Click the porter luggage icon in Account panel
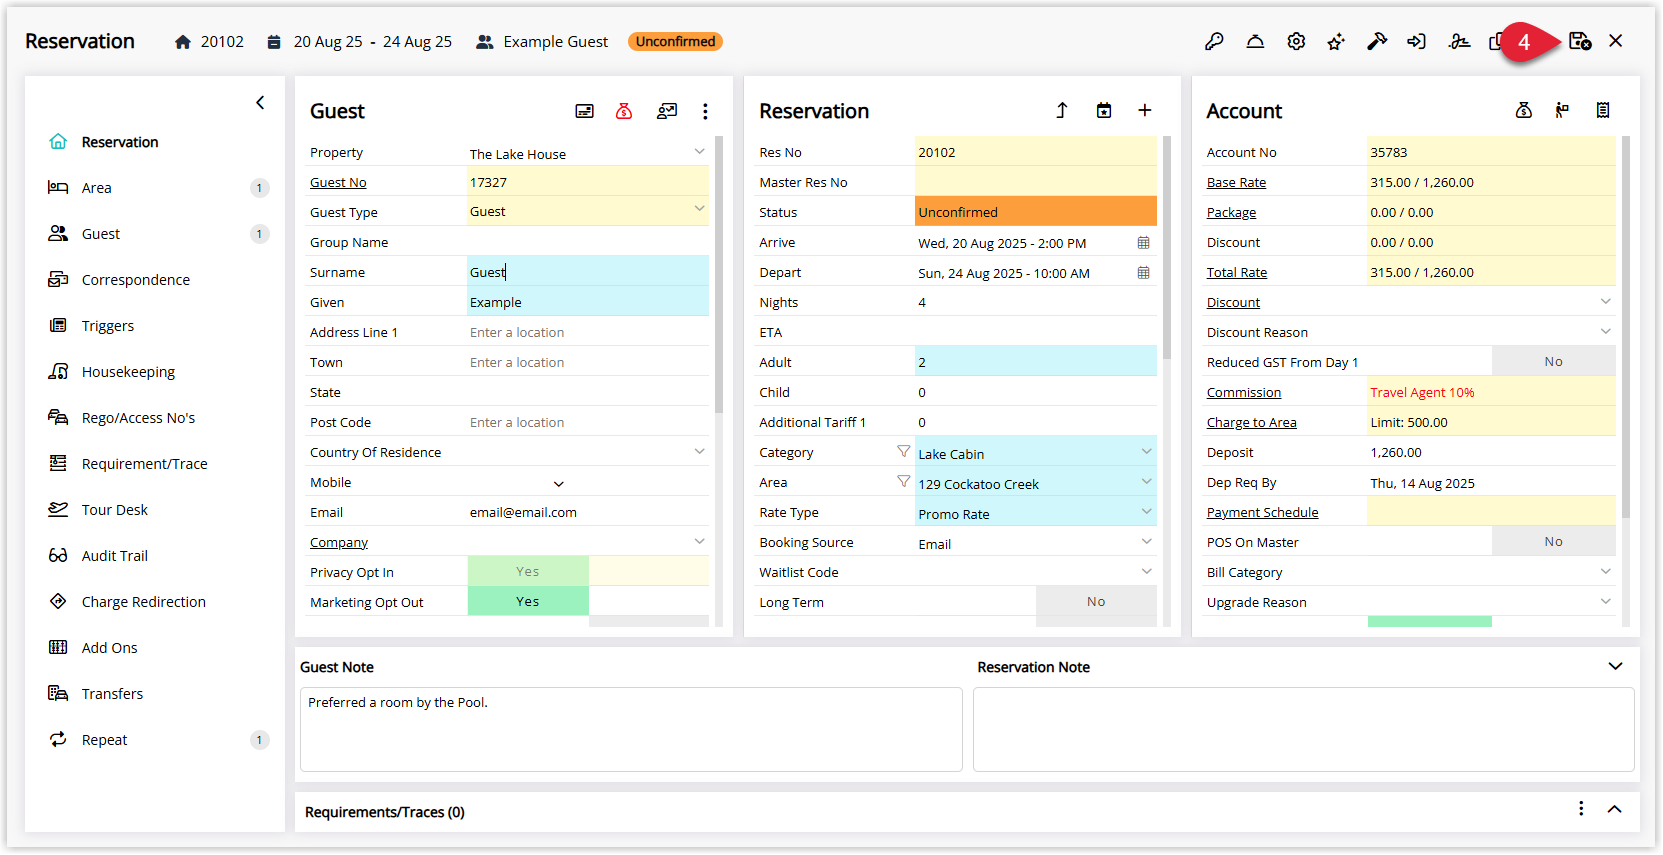The image size is (1663, 855). tap(1562, 110)
